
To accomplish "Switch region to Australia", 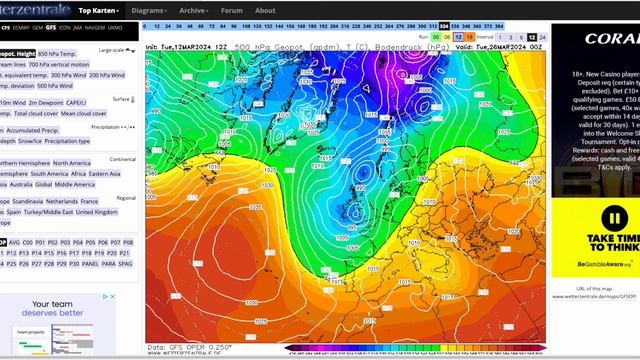I will coord(21,184).
